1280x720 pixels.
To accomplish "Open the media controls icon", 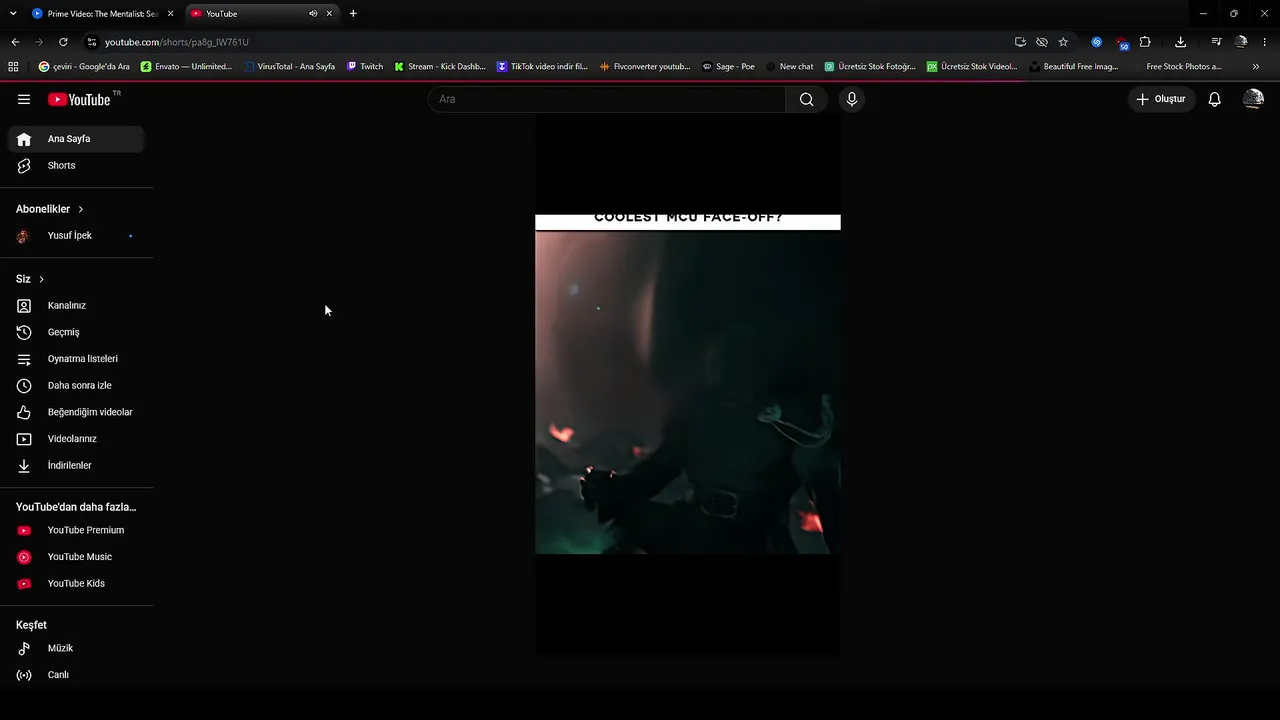I will coord(1216,42).
